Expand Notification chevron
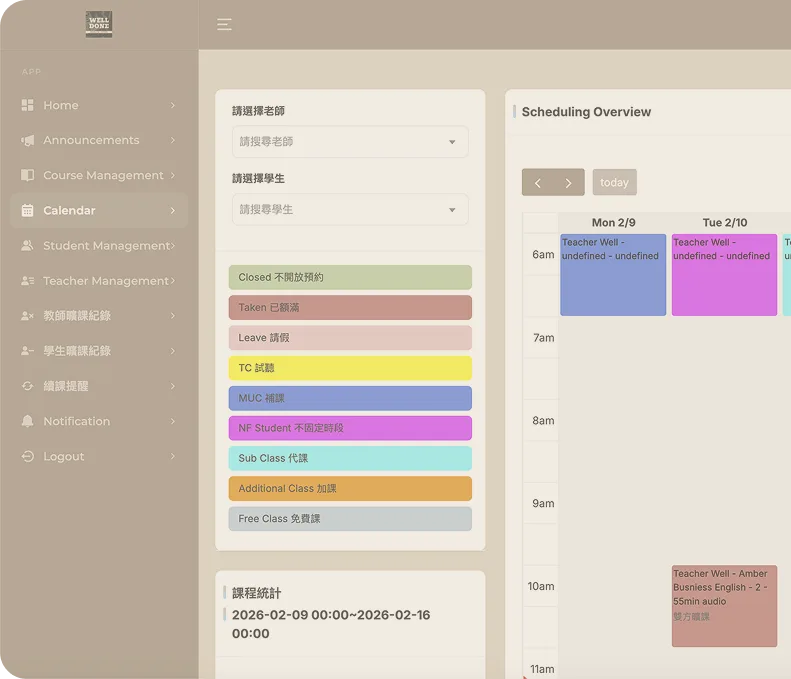Image resolution: width=791 pixels, height=679 pixels. (x=173, y=421)
